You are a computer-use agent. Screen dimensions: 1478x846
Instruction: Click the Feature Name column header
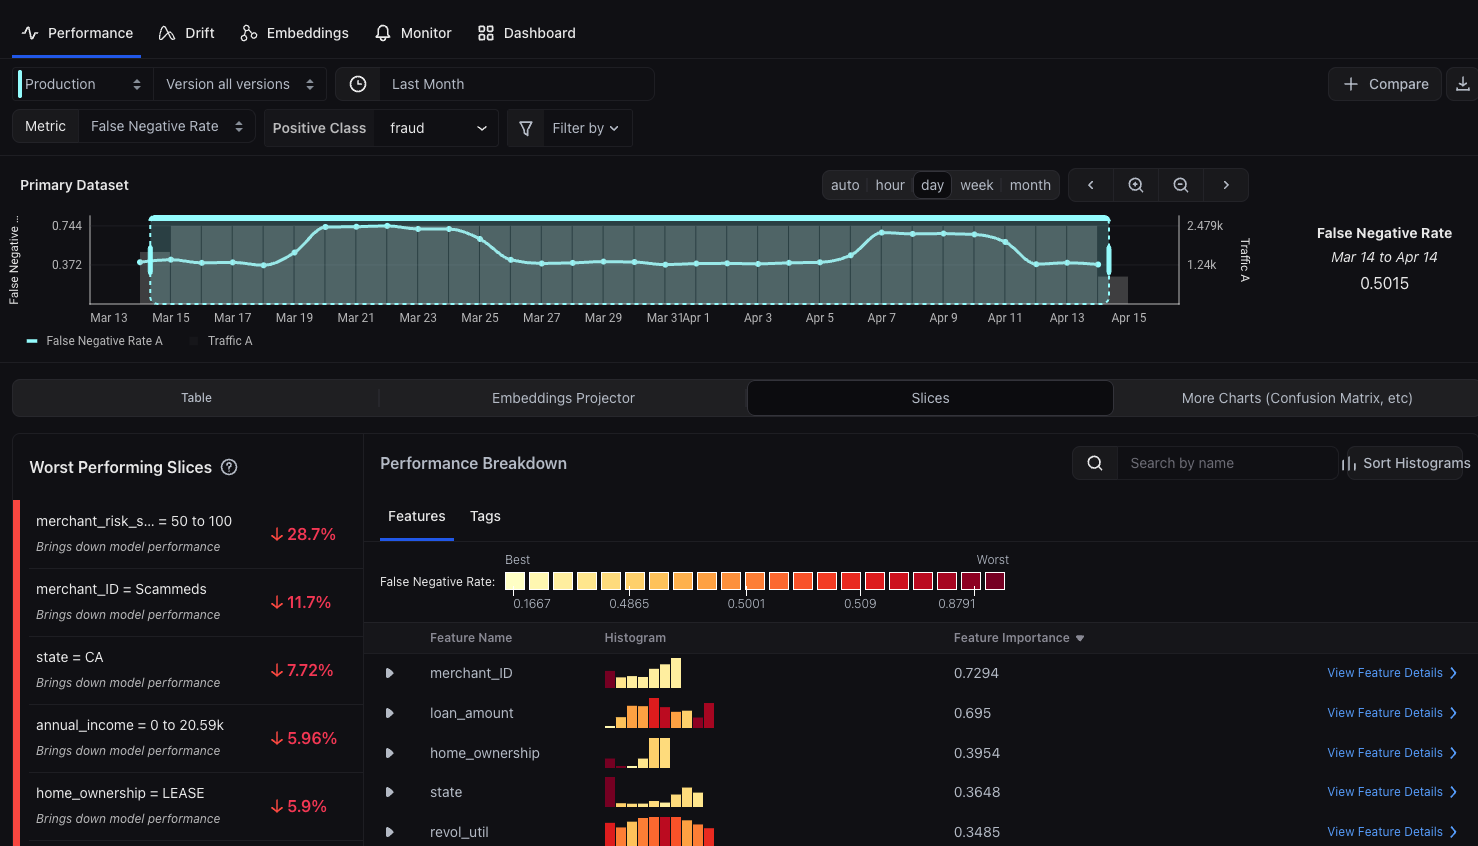point(471,638)
